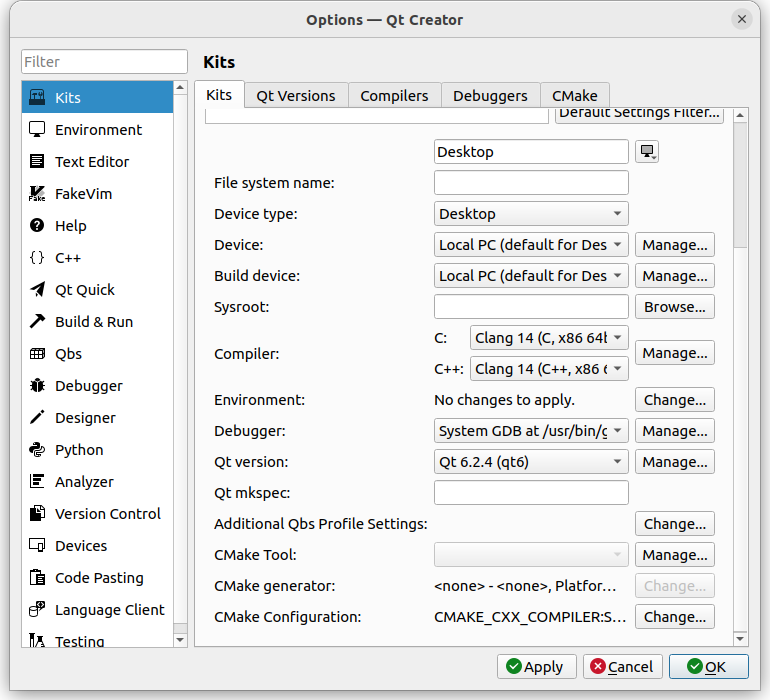Open Designer settings
The height and width of the screenshot is (700, 770).
(97, 418)
